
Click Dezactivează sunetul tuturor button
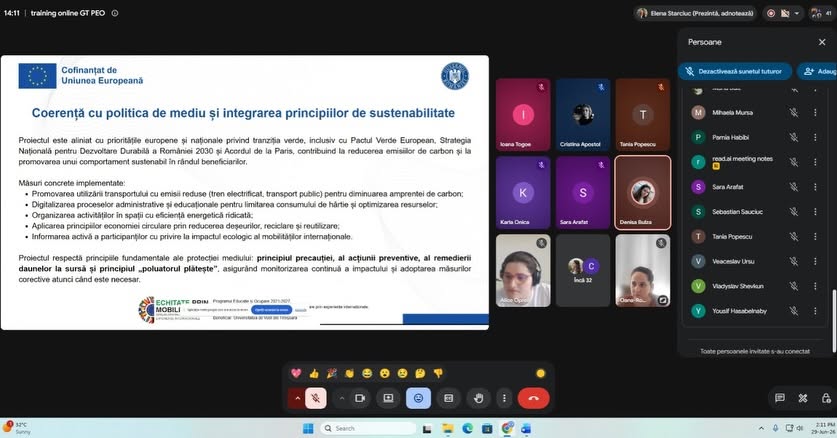(735, 71)
